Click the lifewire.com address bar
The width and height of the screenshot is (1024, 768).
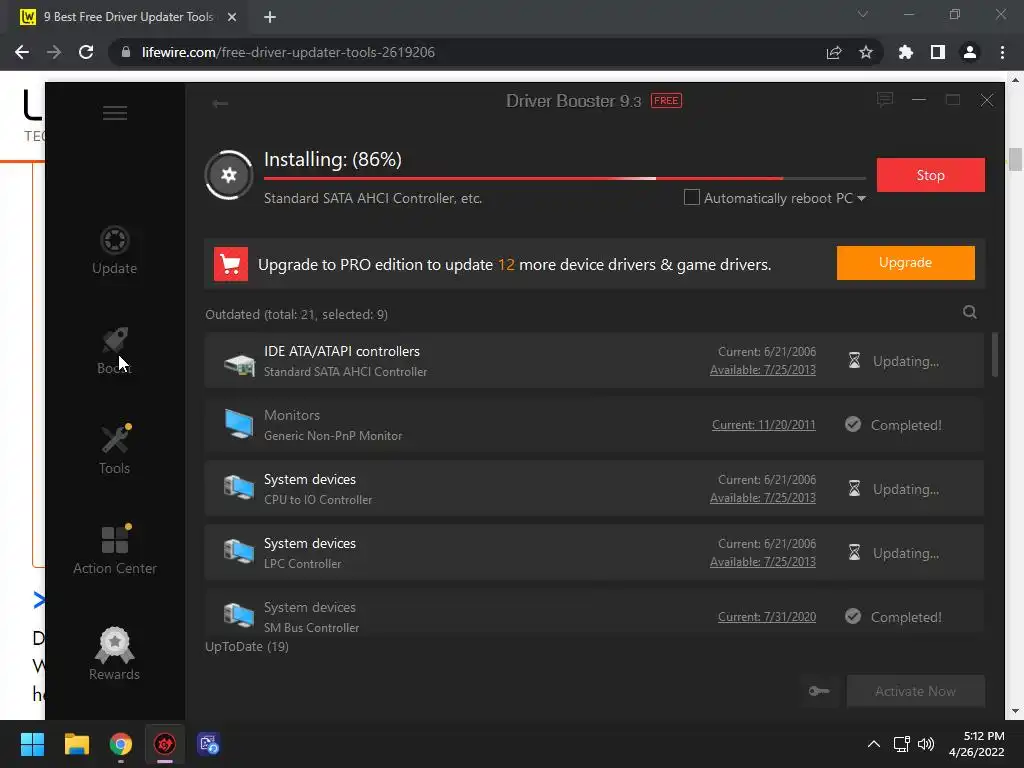click(x=470, y=52)
